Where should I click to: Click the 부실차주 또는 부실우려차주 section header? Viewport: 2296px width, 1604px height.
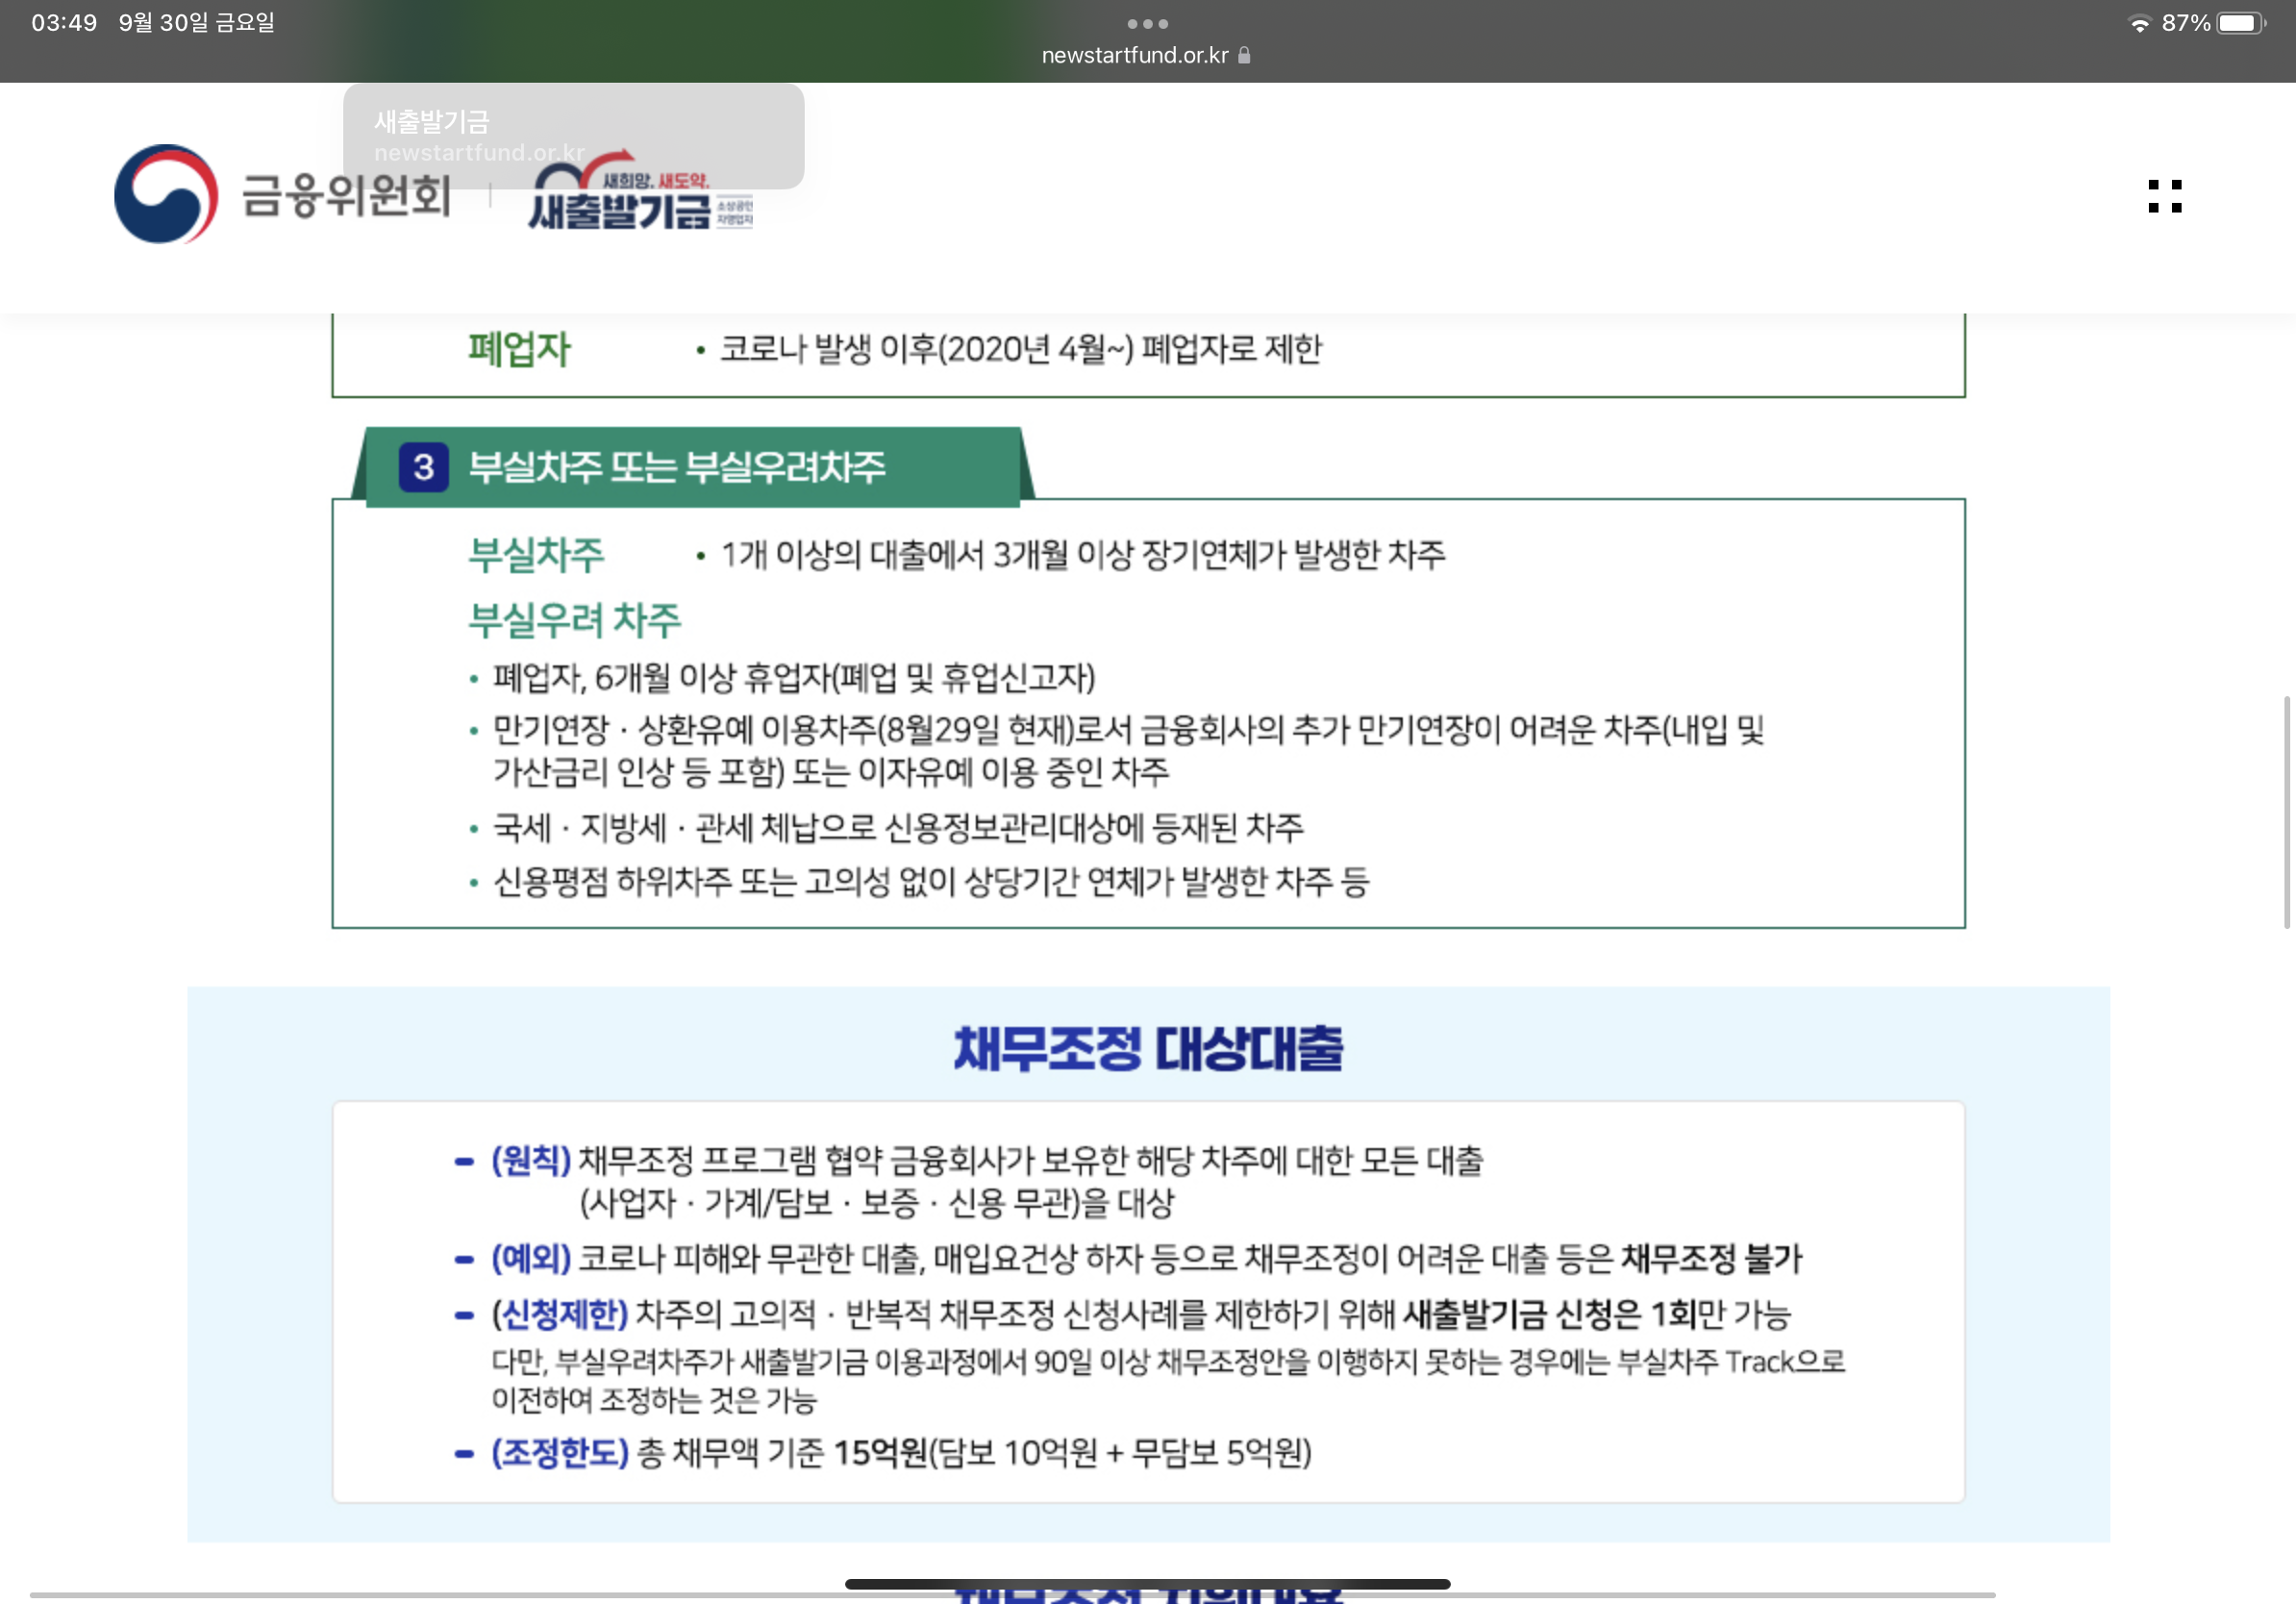point(677,467)
